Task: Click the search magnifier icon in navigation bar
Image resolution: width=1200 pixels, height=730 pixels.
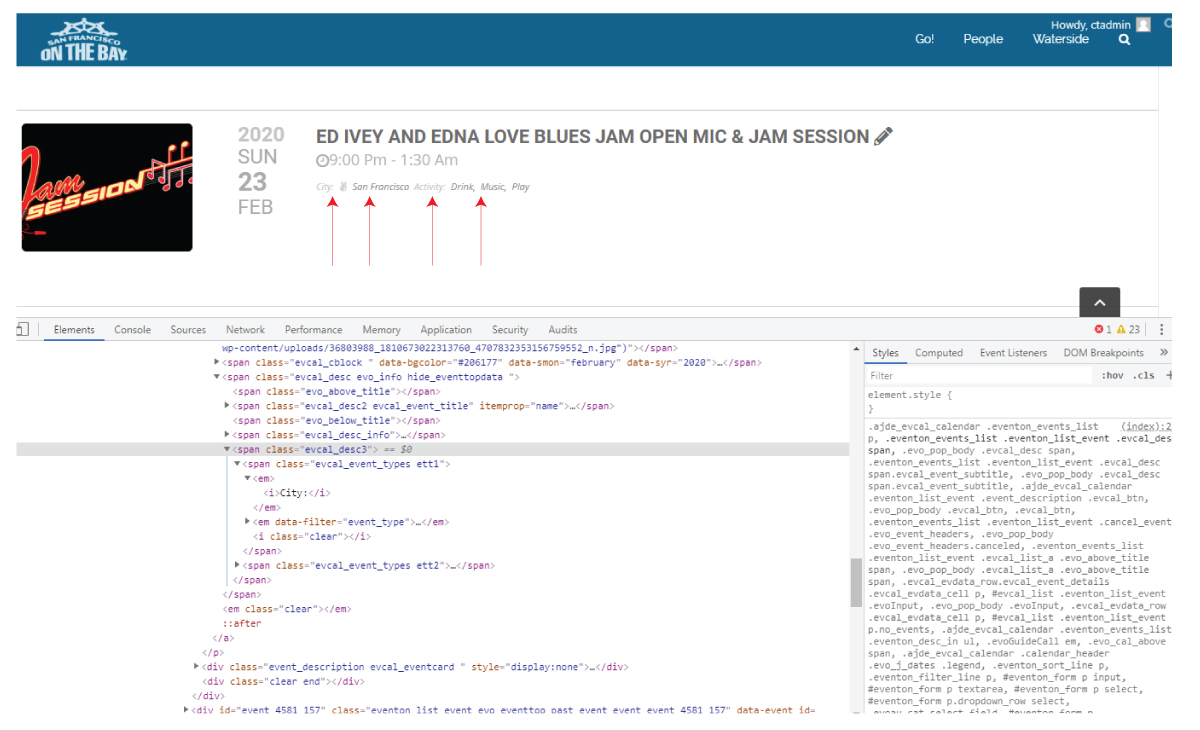Action: coord(1124,40)
